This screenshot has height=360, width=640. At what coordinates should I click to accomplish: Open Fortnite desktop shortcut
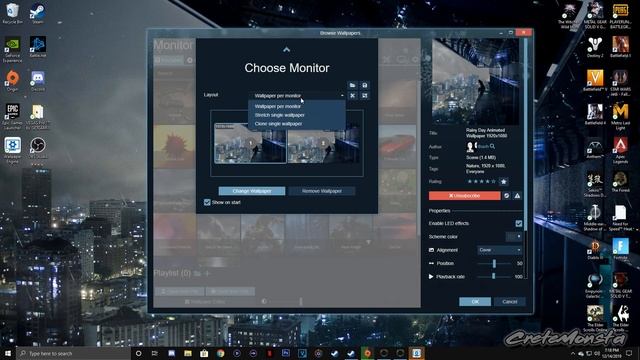[620, 249]
